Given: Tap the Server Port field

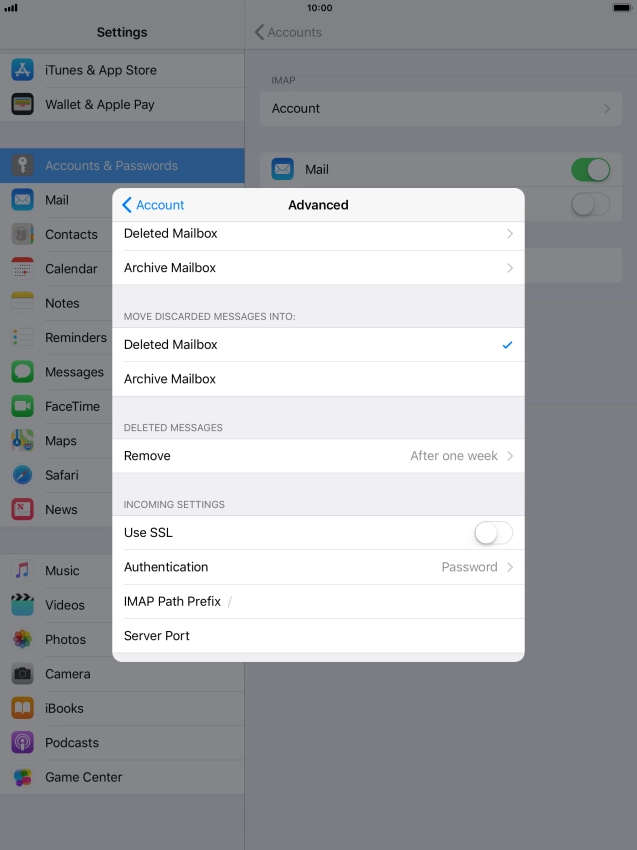Looking at the screenshot, I should (318, 636).
